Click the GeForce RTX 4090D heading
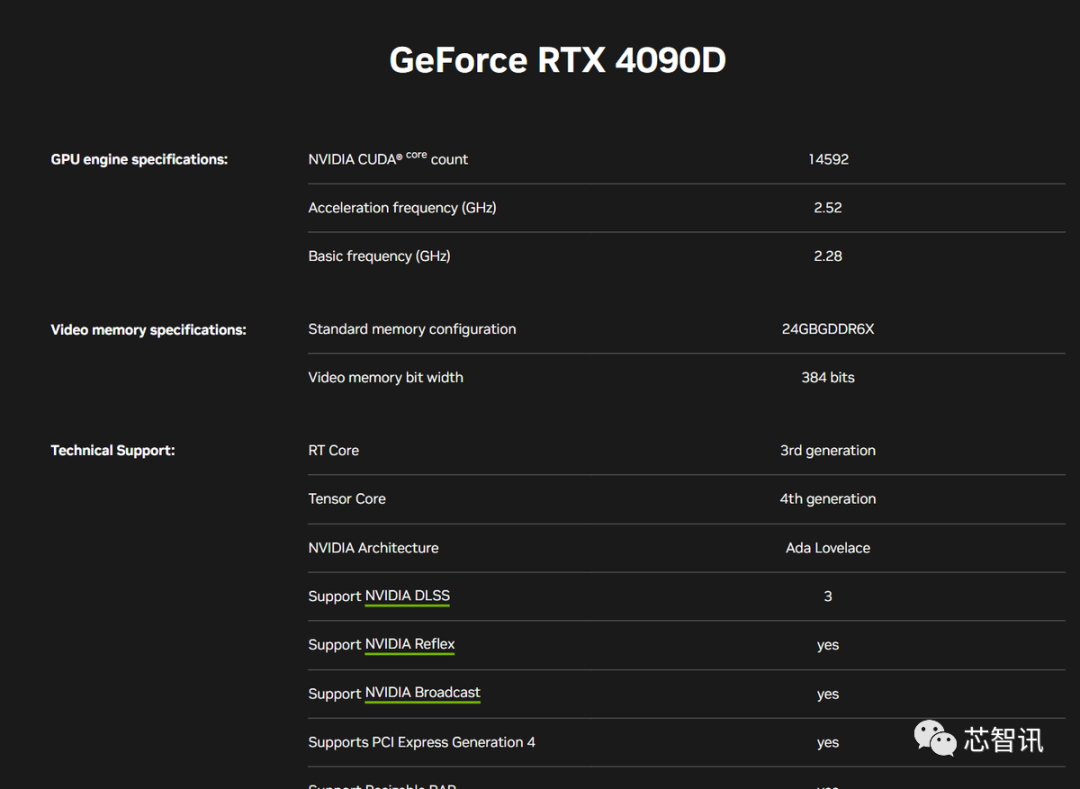The image size is (1080, 789). pos(557,60)
